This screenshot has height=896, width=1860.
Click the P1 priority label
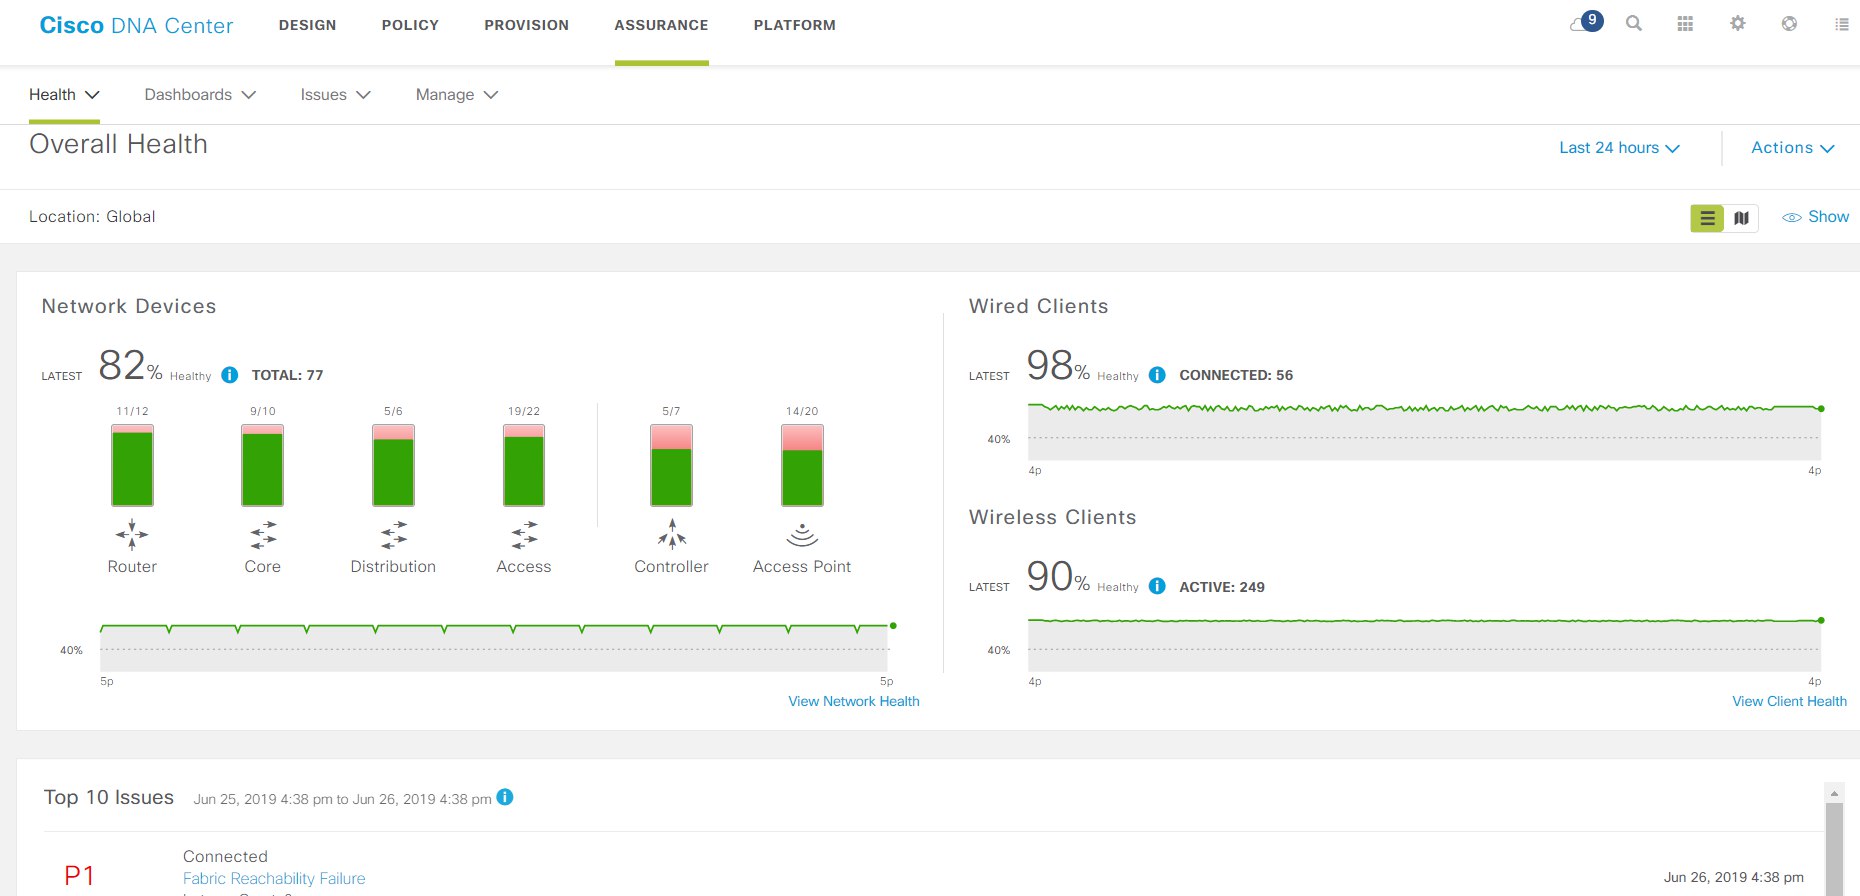click(x=80, y=876)
